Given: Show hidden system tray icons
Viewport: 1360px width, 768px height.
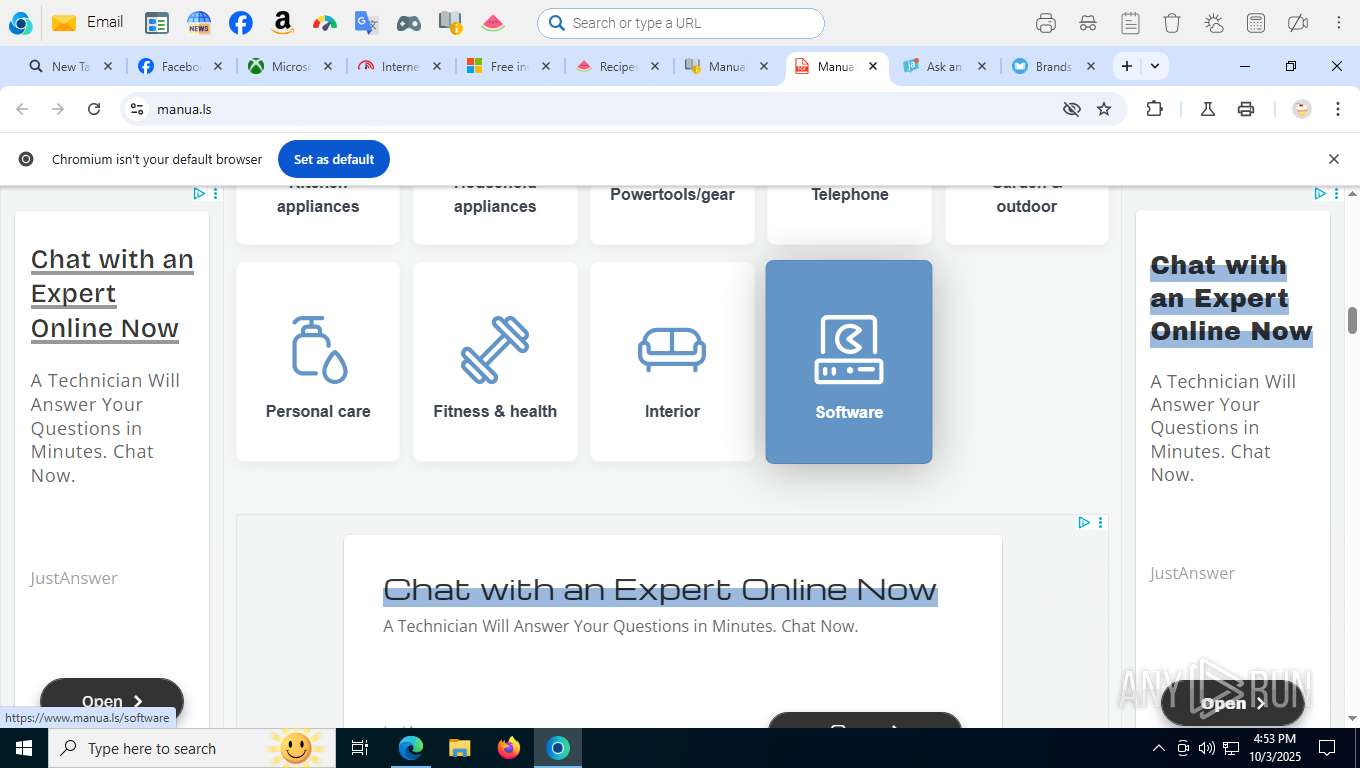Looking at the screenshot, I should coord(1159,748).
